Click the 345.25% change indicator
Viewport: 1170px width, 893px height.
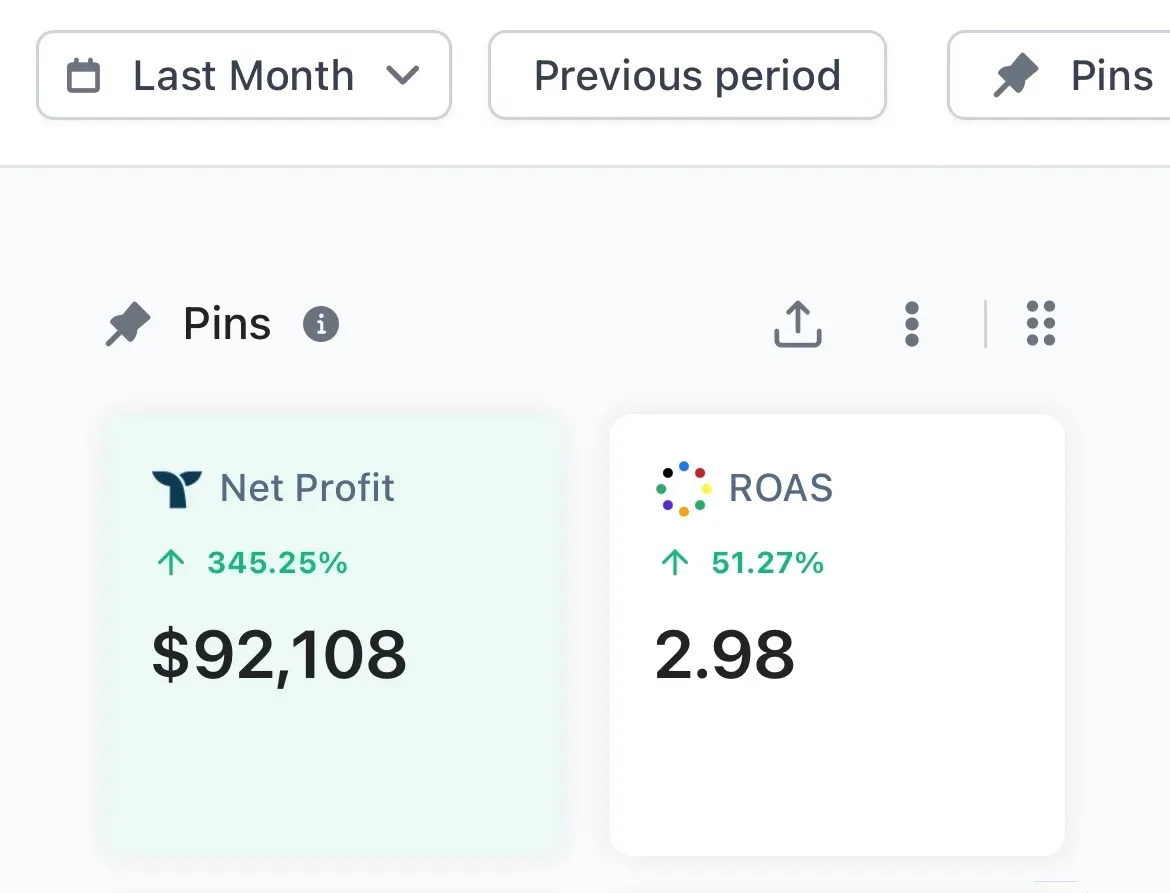(x=277, y=563)
